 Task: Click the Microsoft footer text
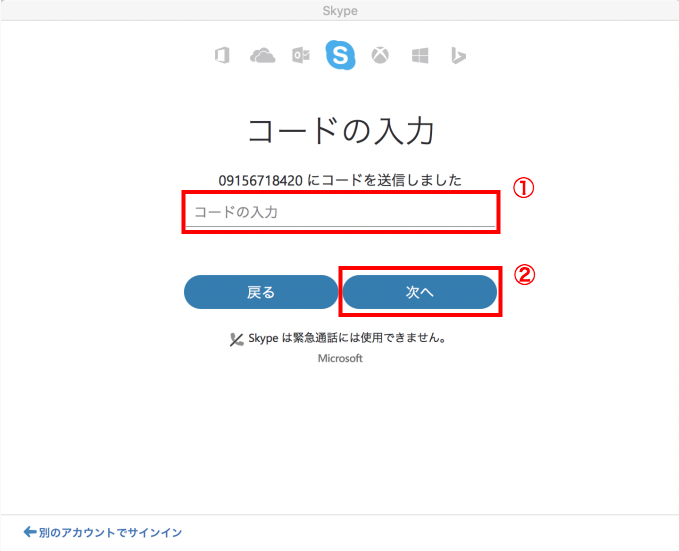click(x=340, y=358)
